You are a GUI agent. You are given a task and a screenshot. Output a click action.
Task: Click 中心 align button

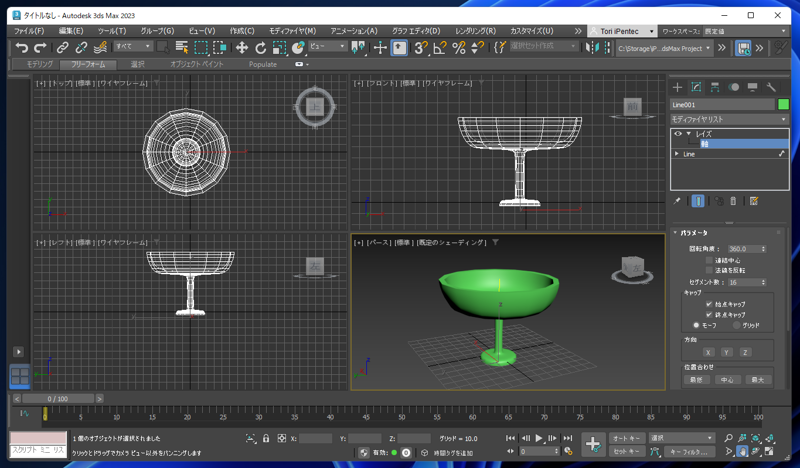[727, 380]
